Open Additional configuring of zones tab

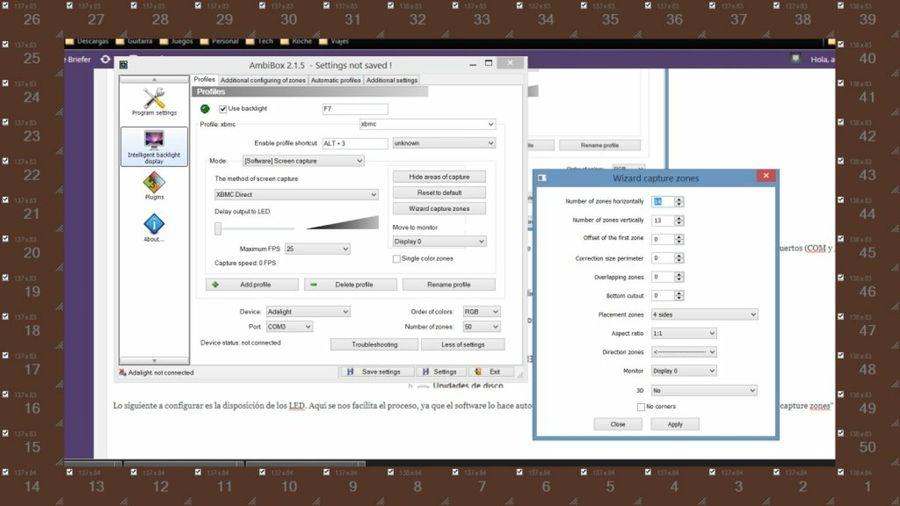tap(263, 80)
